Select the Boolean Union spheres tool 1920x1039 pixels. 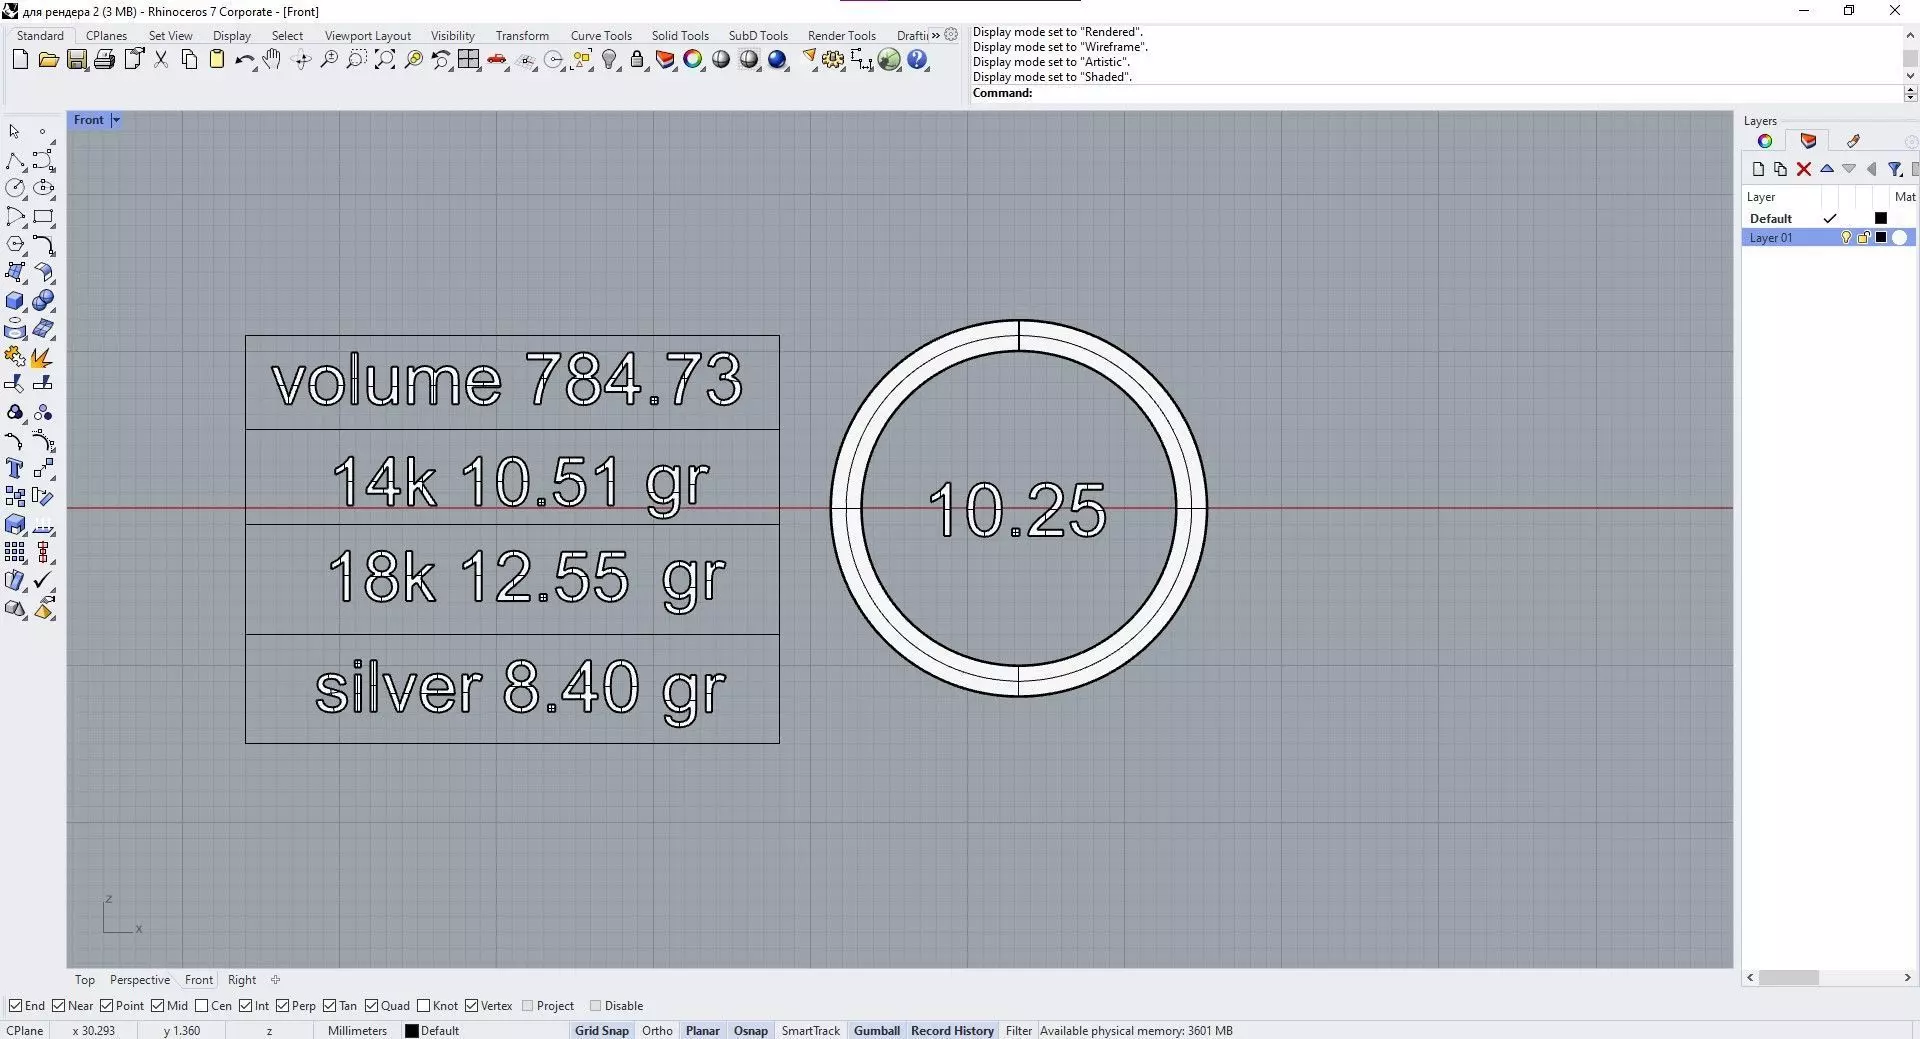coord(43,301)
